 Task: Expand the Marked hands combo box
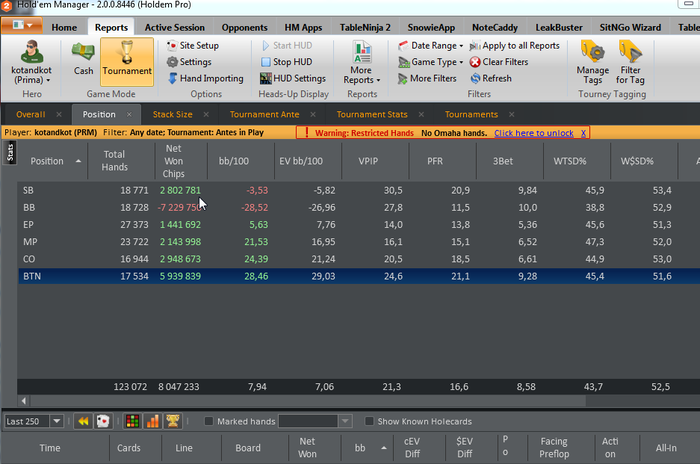pyautogui.click(x=345, y=421)
